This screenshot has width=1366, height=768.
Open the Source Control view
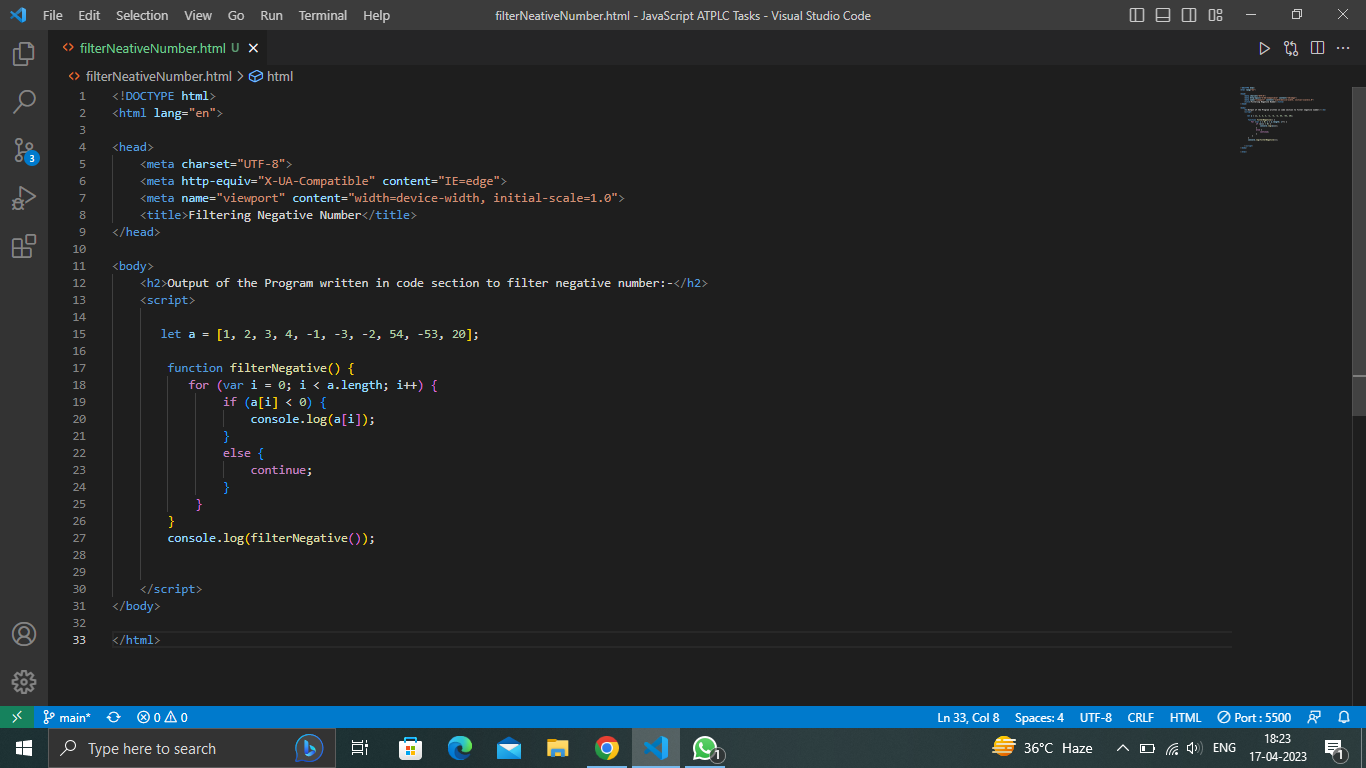coord(24,150)
